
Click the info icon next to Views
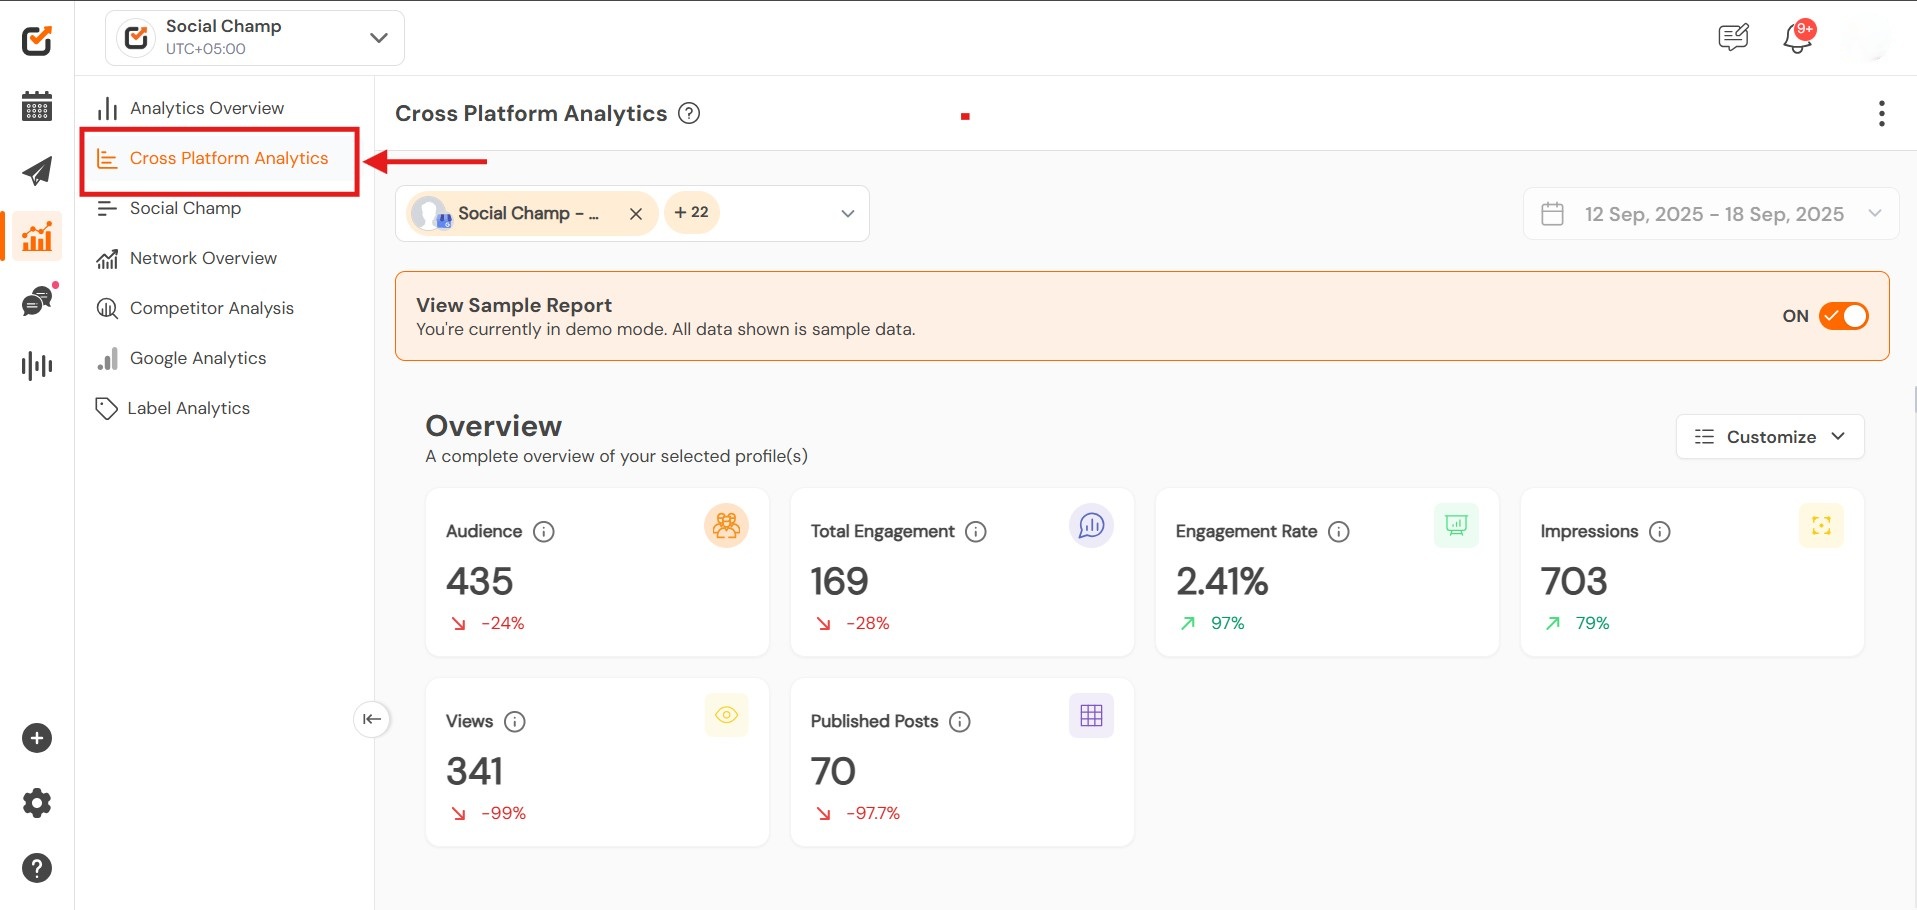pyautogui.click(x=515, y=721)
